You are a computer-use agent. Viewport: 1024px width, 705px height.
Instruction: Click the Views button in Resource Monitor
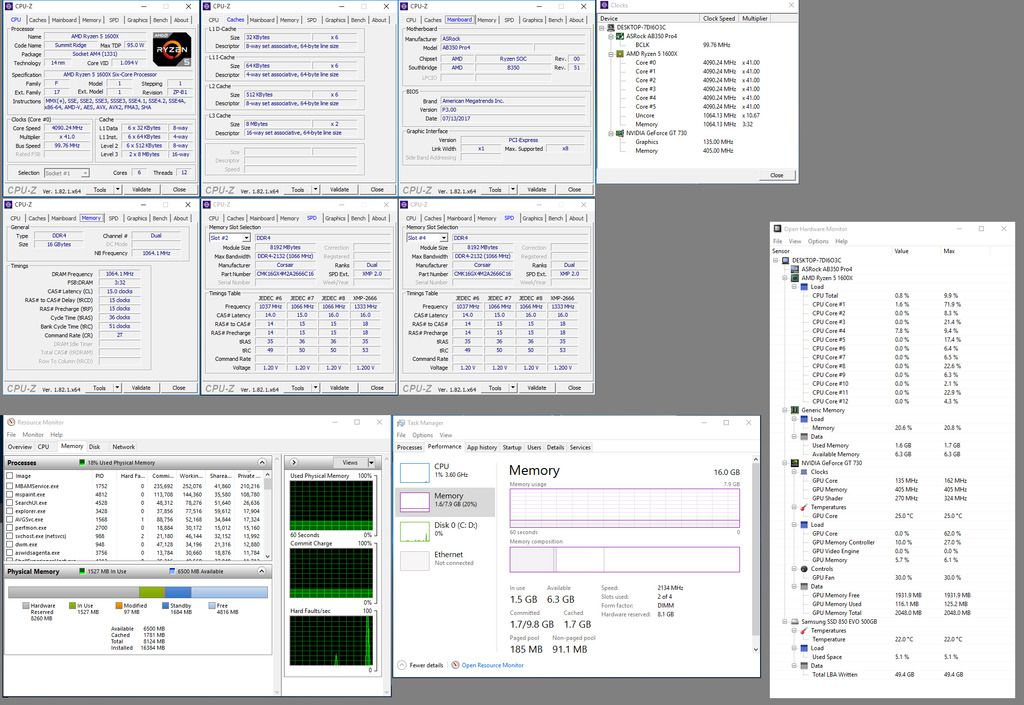point(350,462)
